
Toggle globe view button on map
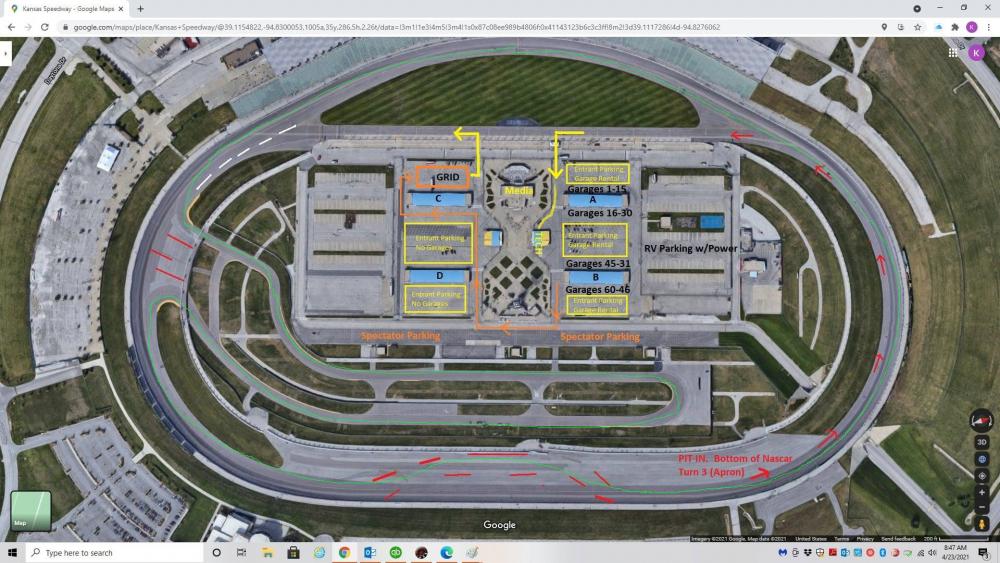click(982, 459)
